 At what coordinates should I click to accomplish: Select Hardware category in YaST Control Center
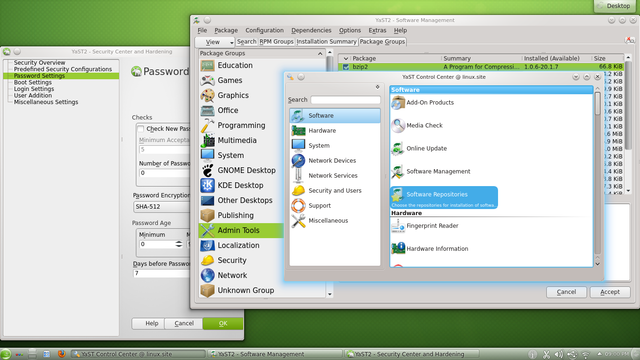pyautogui.click(x=335, y=131)
